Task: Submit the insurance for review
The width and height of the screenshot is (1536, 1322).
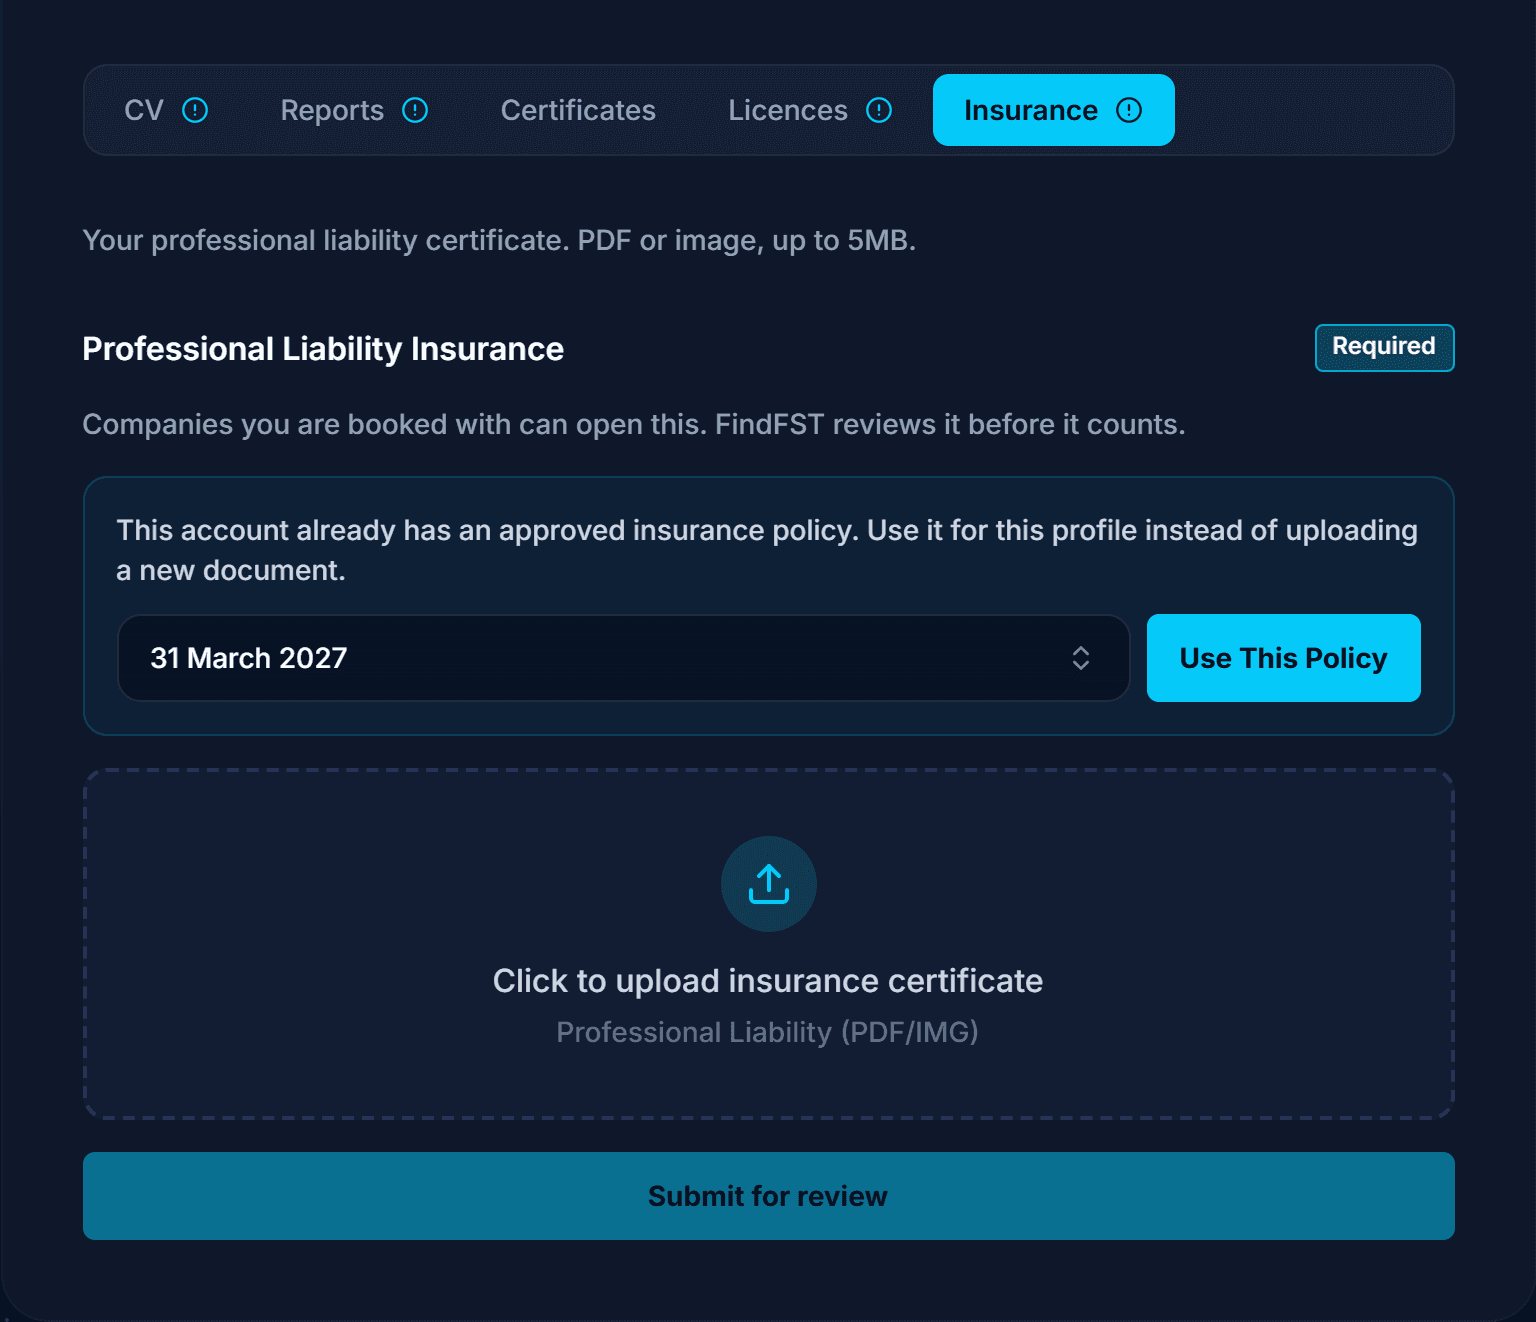Action: point(769,1196)
